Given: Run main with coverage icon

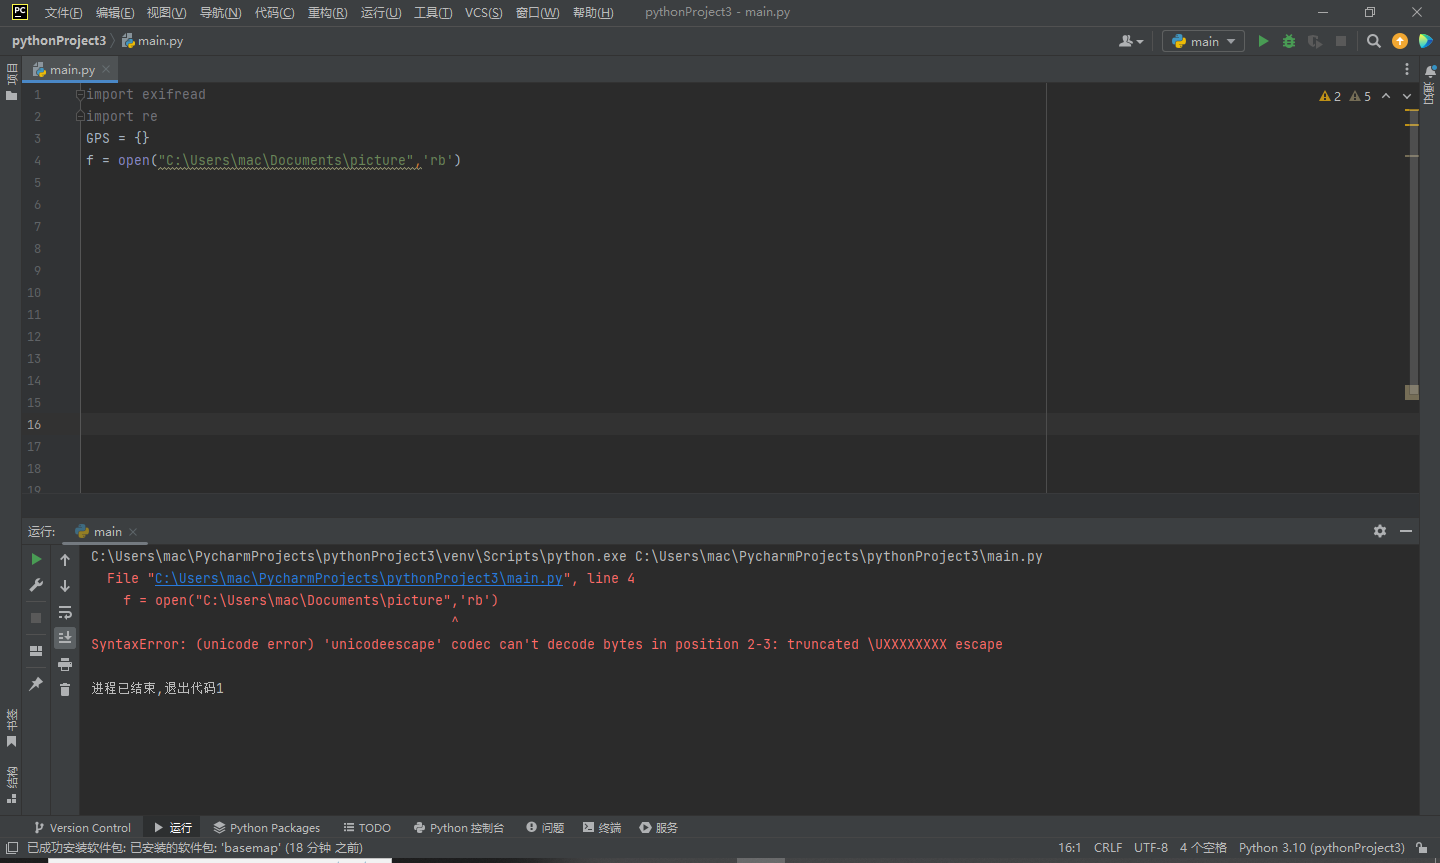Looking at the screenshot, I should pyautogui.click(x=1315, y=41).
